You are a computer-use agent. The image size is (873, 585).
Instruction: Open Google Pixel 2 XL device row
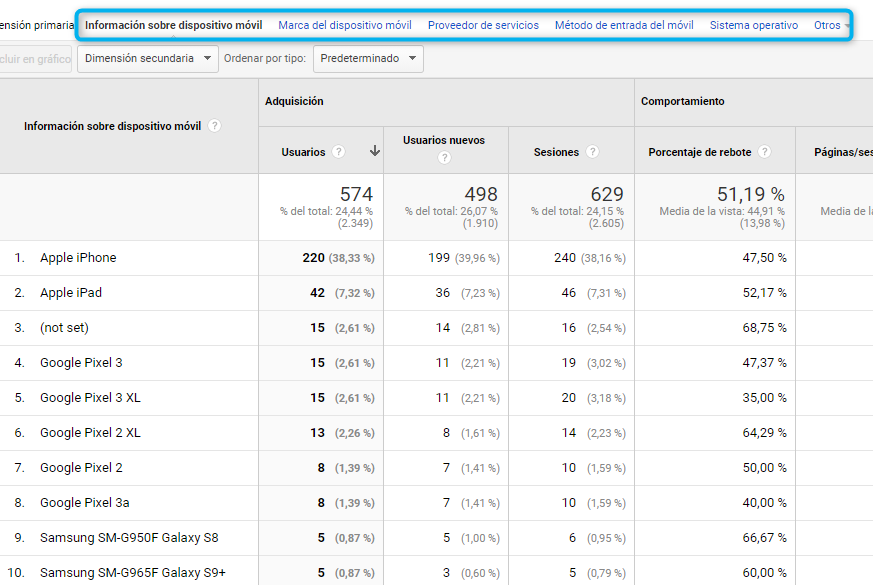tap(90, 433)
